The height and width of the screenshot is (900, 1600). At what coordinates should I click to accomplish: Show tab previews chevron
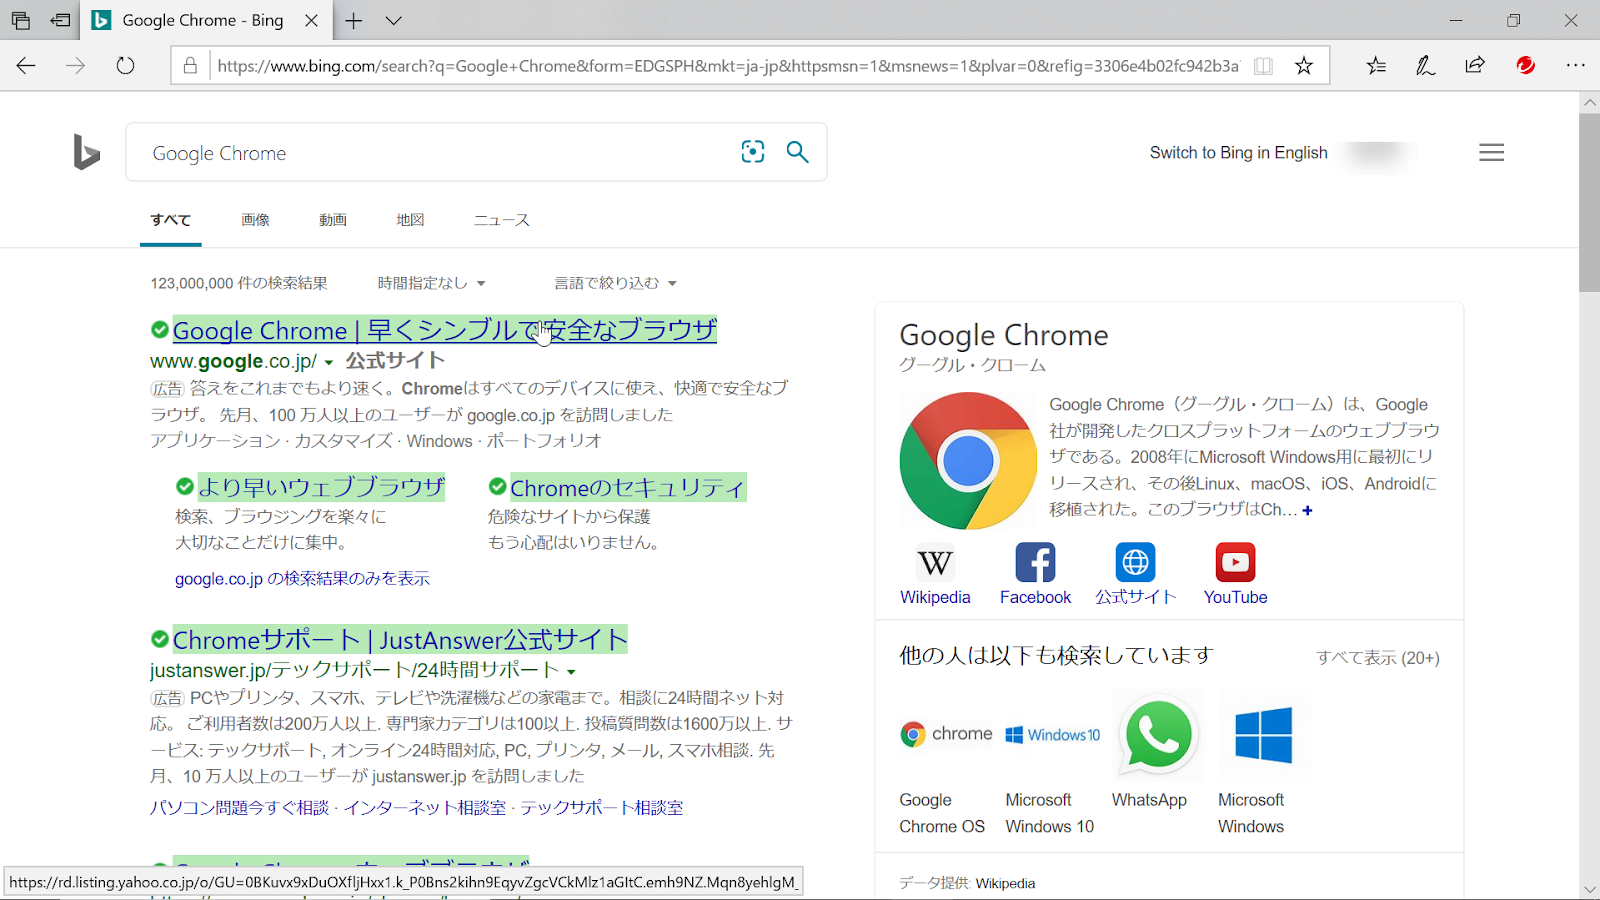pyautogui.click(x=394, y=20)
